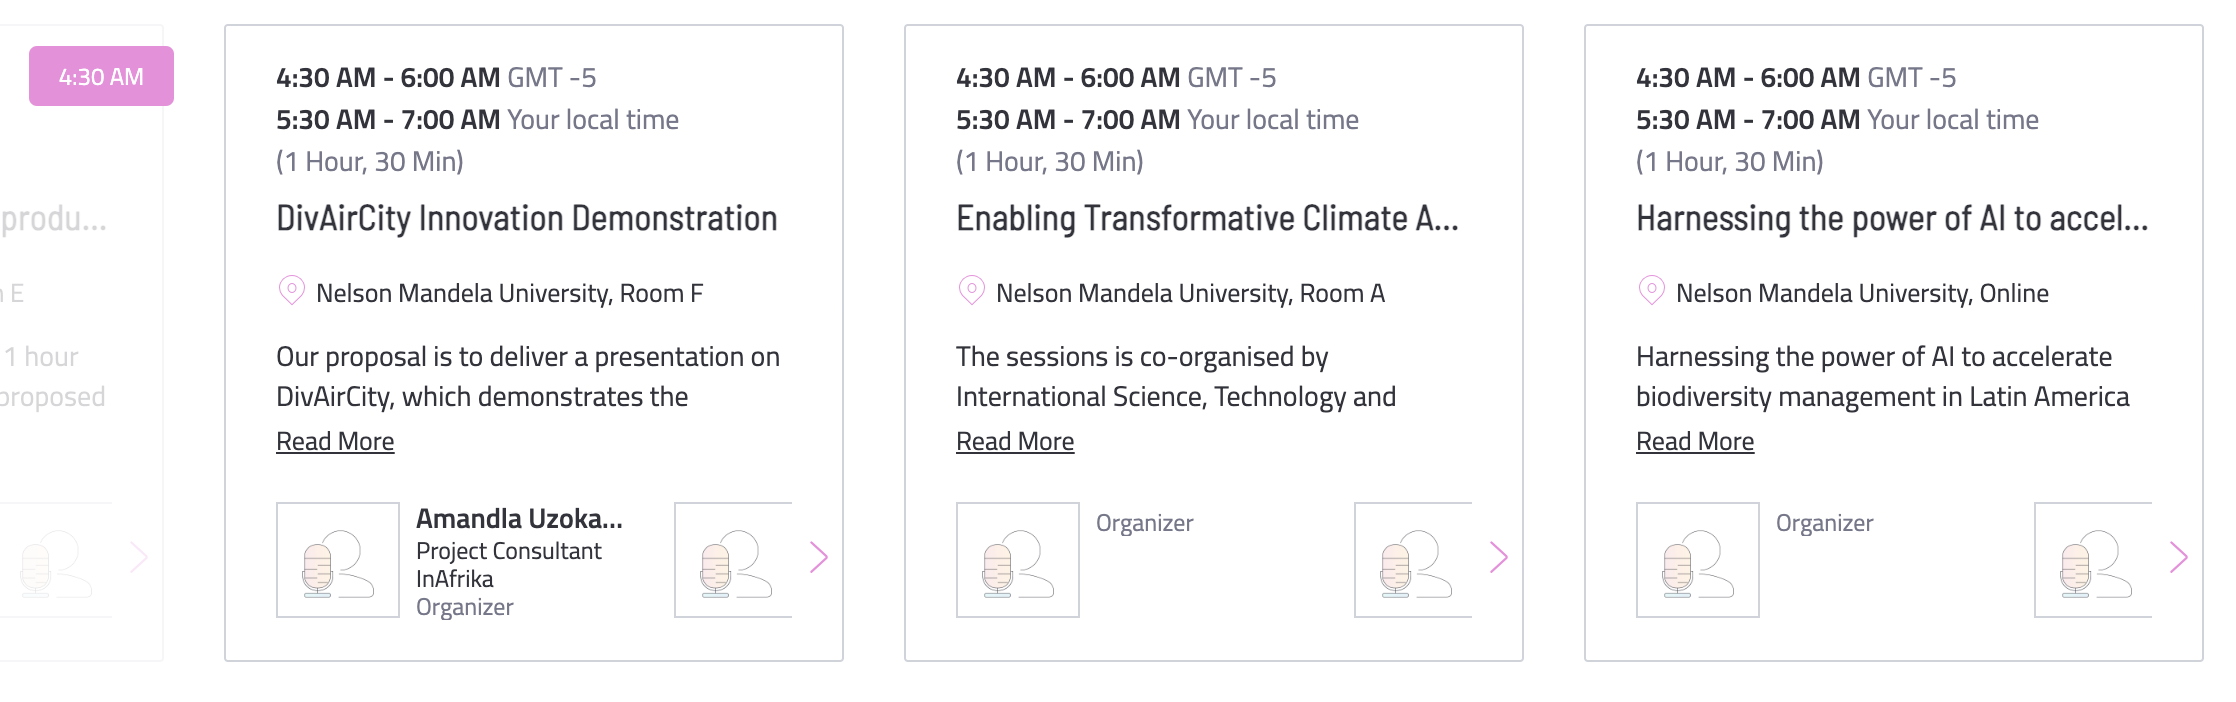The width and height of the screenshot is (2236, 702).
Task: Click the location pin beside Room A
Action: [x=971, y=291]
